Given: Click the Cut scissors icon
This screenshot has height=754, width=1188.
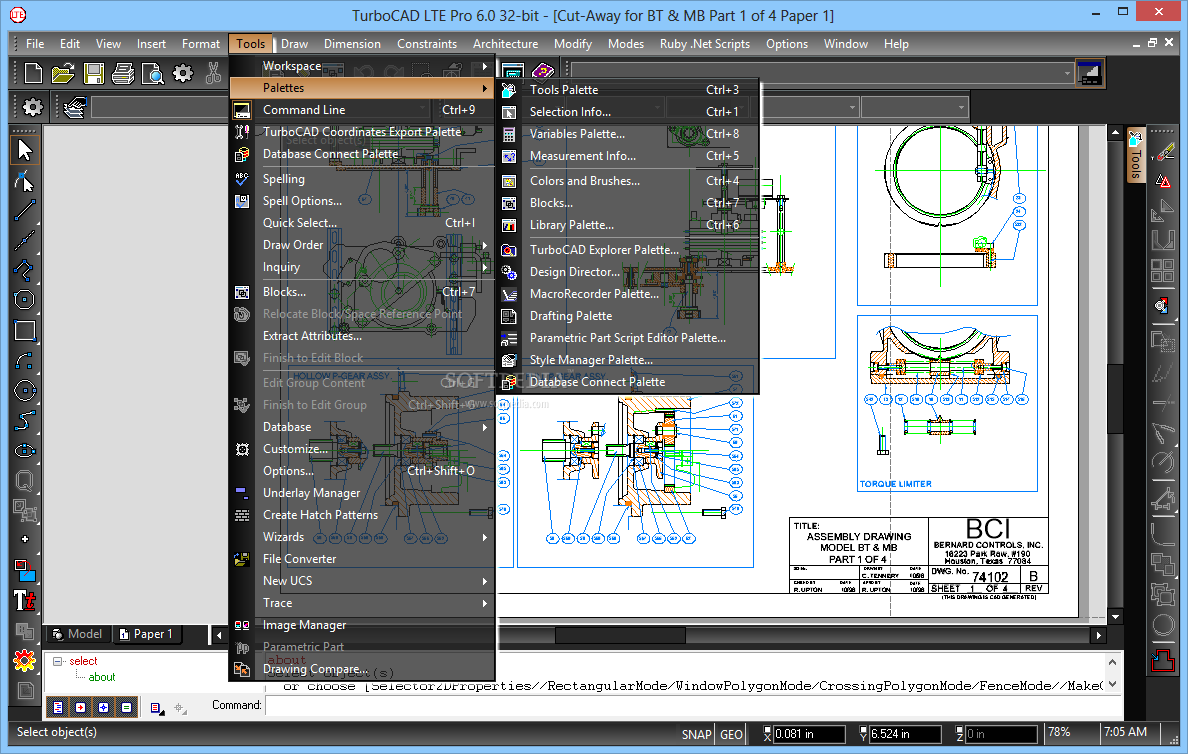Looking at the screenshot, I should pos(213,74).
